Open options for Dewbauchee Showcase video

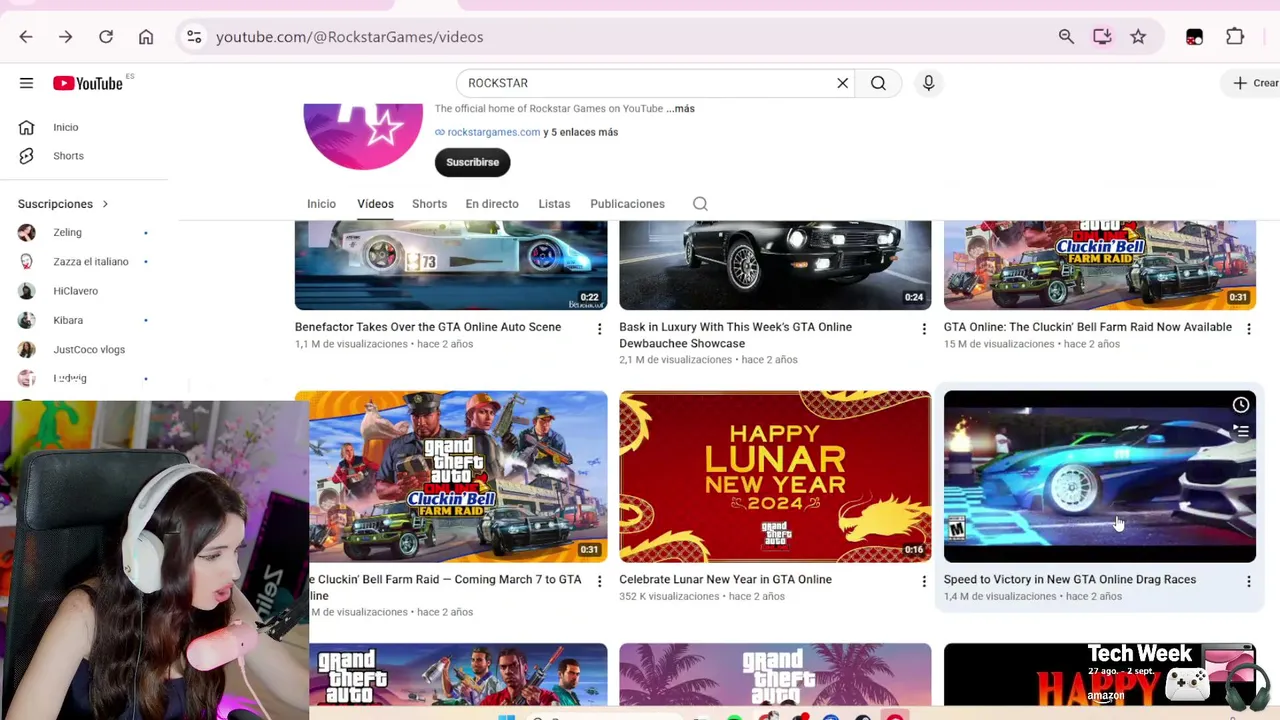point(924,328)
